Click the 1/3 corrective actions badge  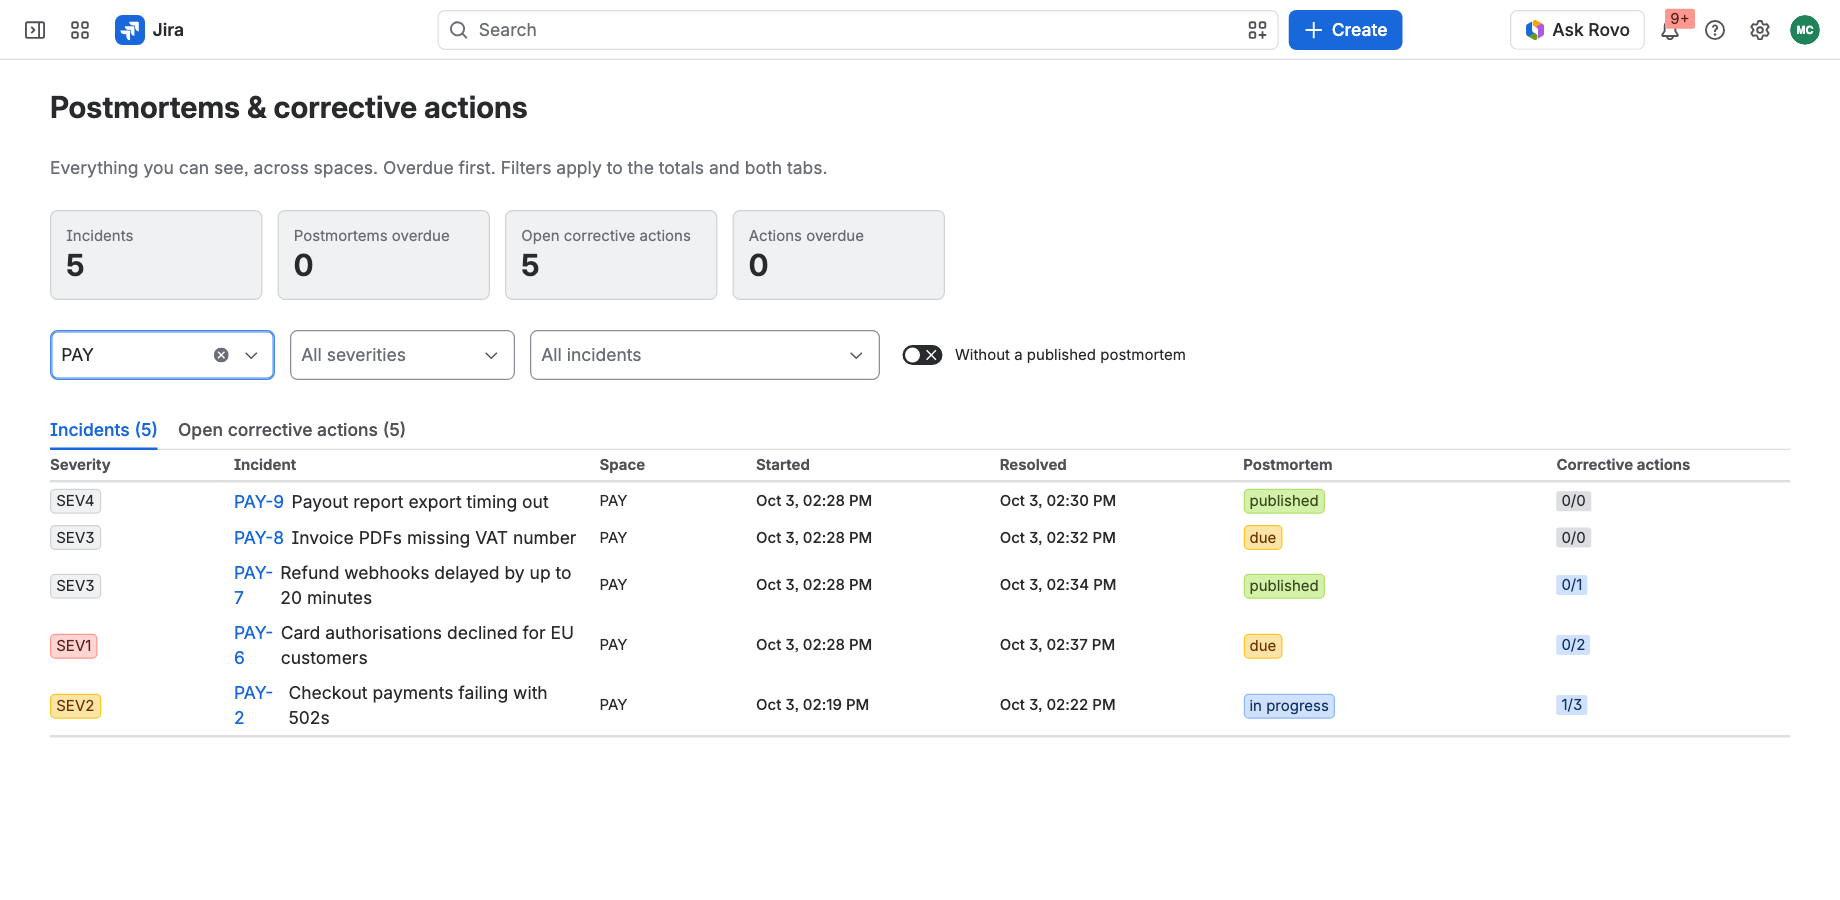(1572, 705)
